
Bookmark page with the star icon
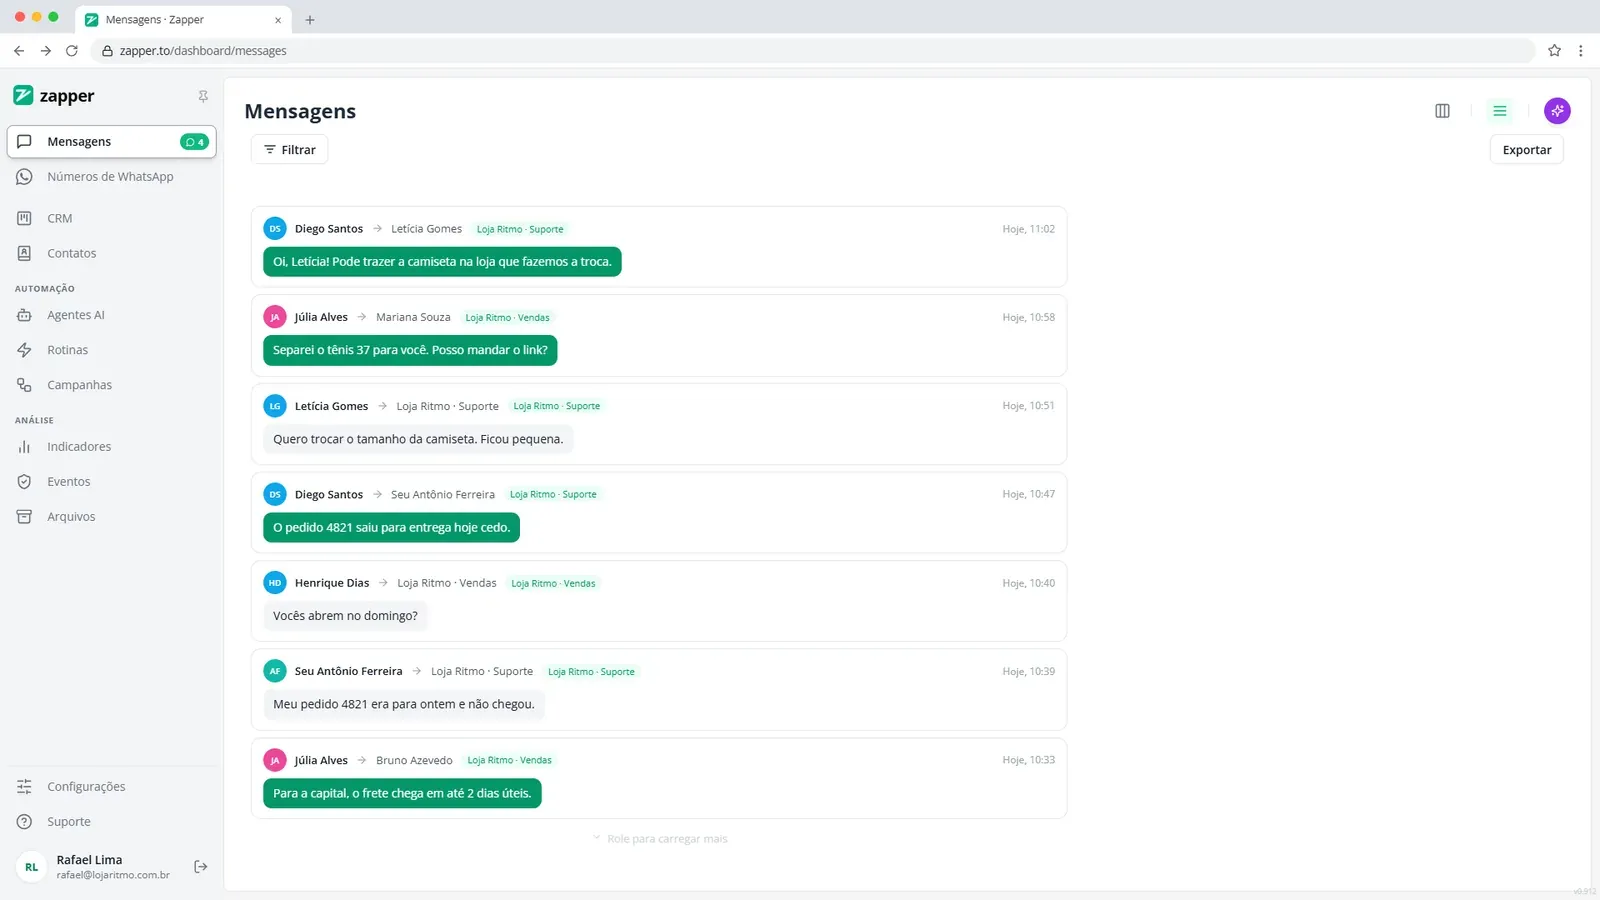pos(1554,51)
